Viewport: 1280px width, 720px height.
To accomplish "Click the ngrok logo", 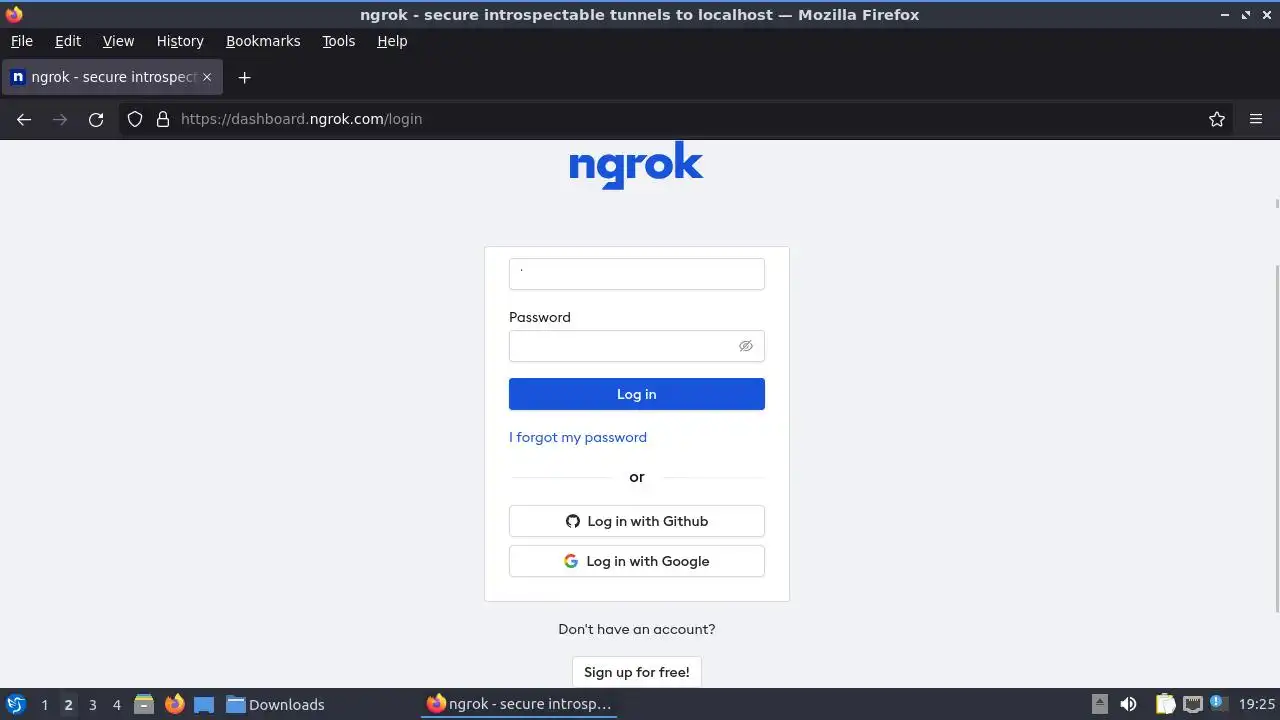I will click(637, 165).
